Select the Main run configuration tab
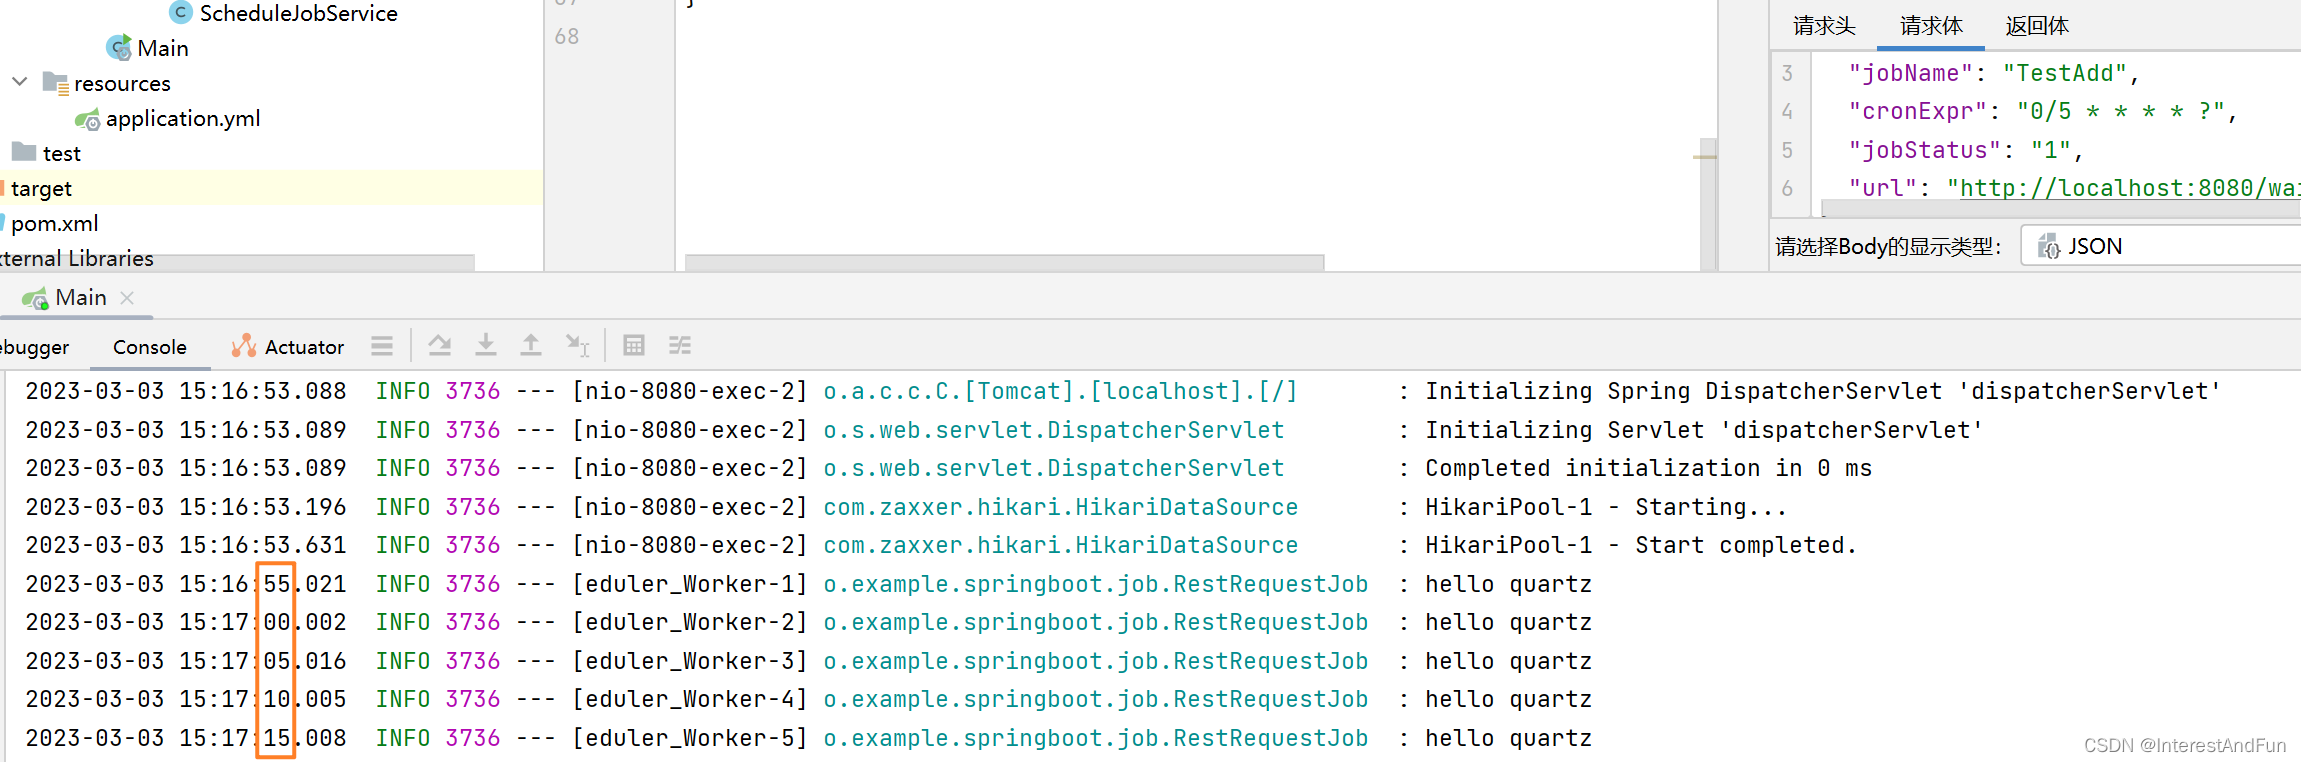Viewport: 2301px width, 762px height. tap(81, 297)
